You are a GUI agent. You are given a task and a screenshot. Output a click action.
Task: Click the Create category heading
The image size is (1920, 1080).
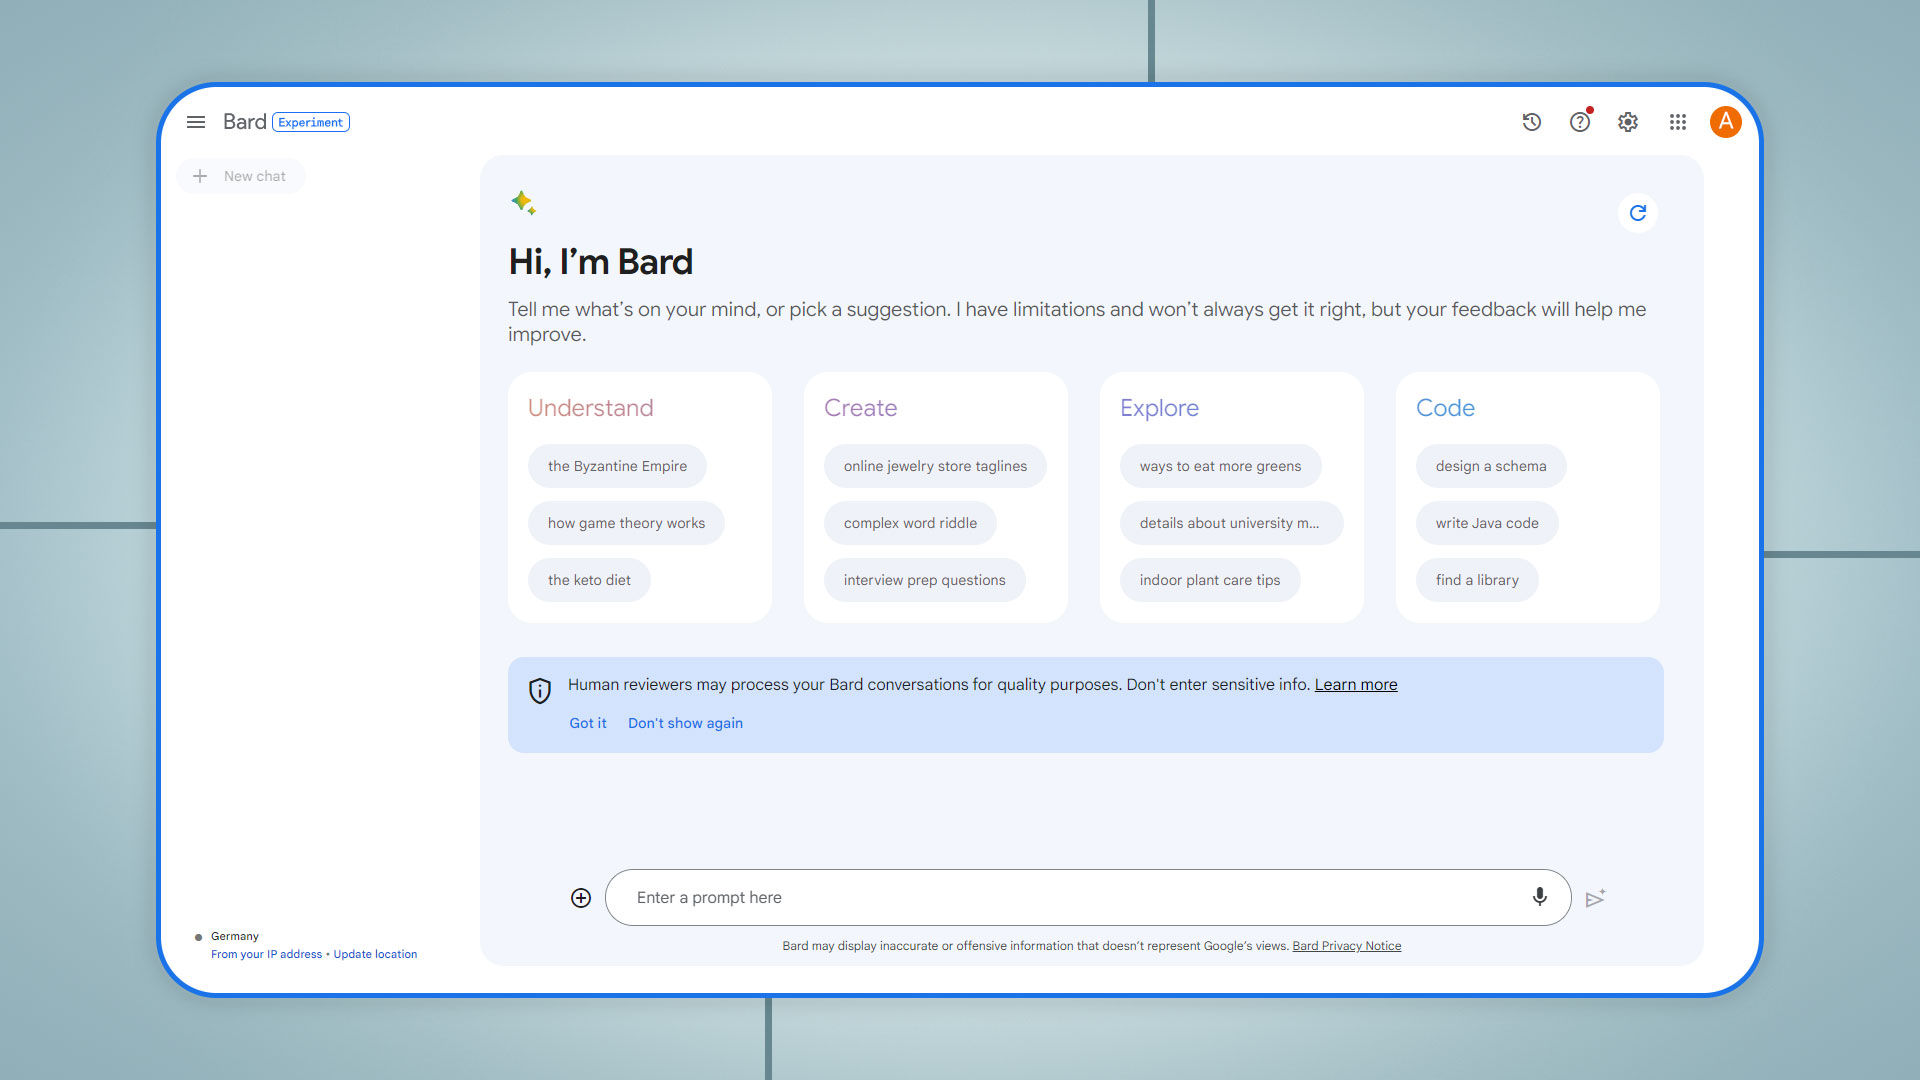click(x=860, y=408)
